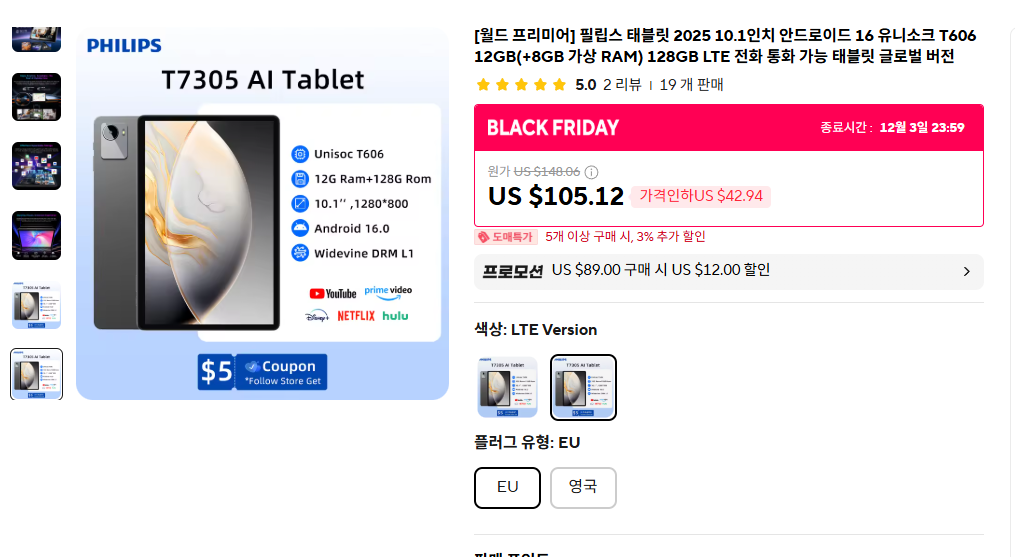Click the 5개 이상 구매 시 discount text
1015x557 pixels.
click(x=625, y=237)
